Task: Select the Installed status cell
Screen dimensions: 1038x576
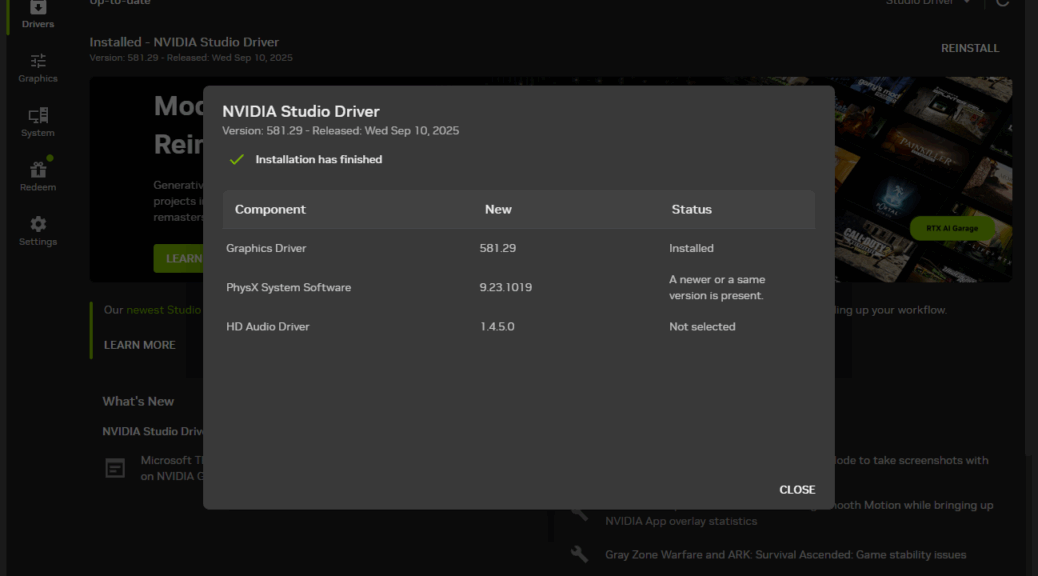Action: [x=691, y=248]
